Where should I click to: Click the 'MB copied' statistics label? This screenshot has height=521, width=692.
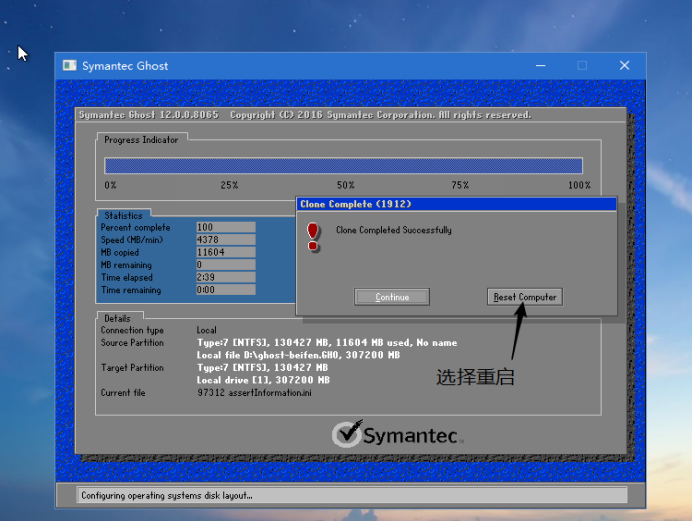pos(120,252)
